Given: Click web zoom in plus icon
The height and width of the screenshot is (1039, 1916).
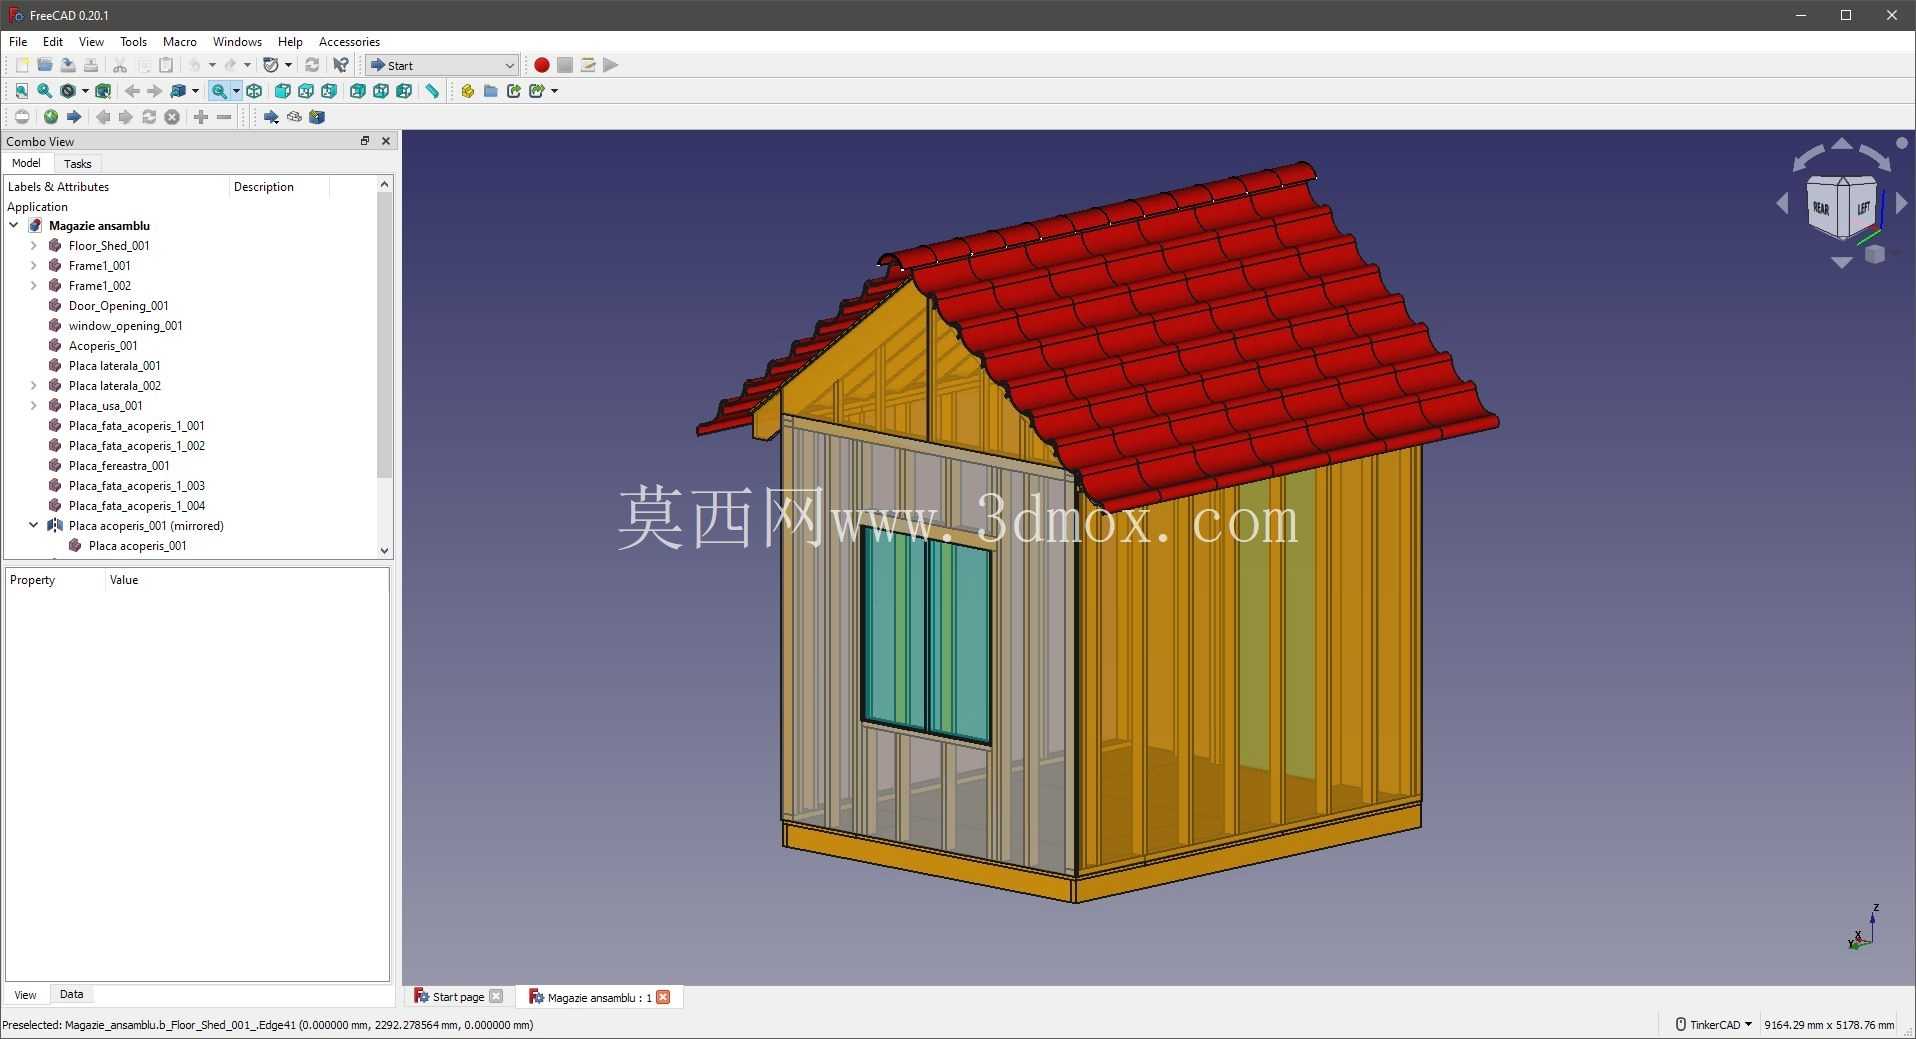Looking at the screenshot, I should (x=201, y=117).
